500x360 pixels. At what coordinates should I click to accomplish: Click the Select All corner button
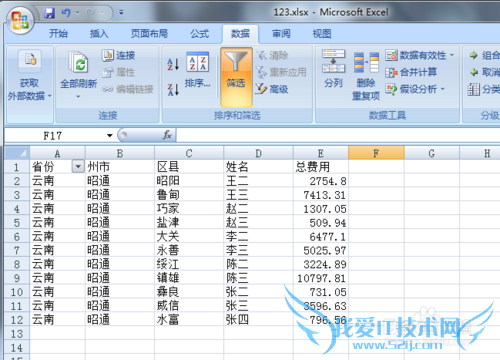click(17, 153)
